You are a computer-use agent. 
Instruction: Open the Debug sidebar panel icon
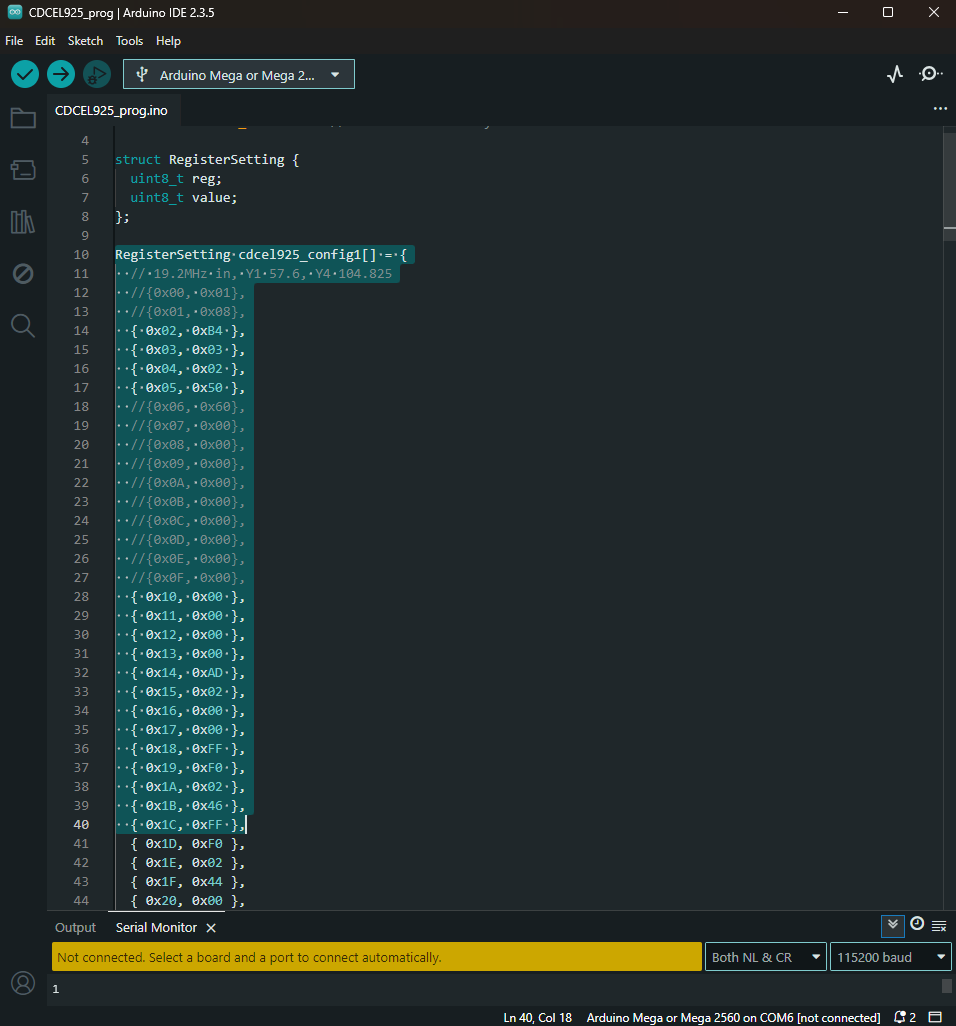pyautogui.click(x=23, y=274)
